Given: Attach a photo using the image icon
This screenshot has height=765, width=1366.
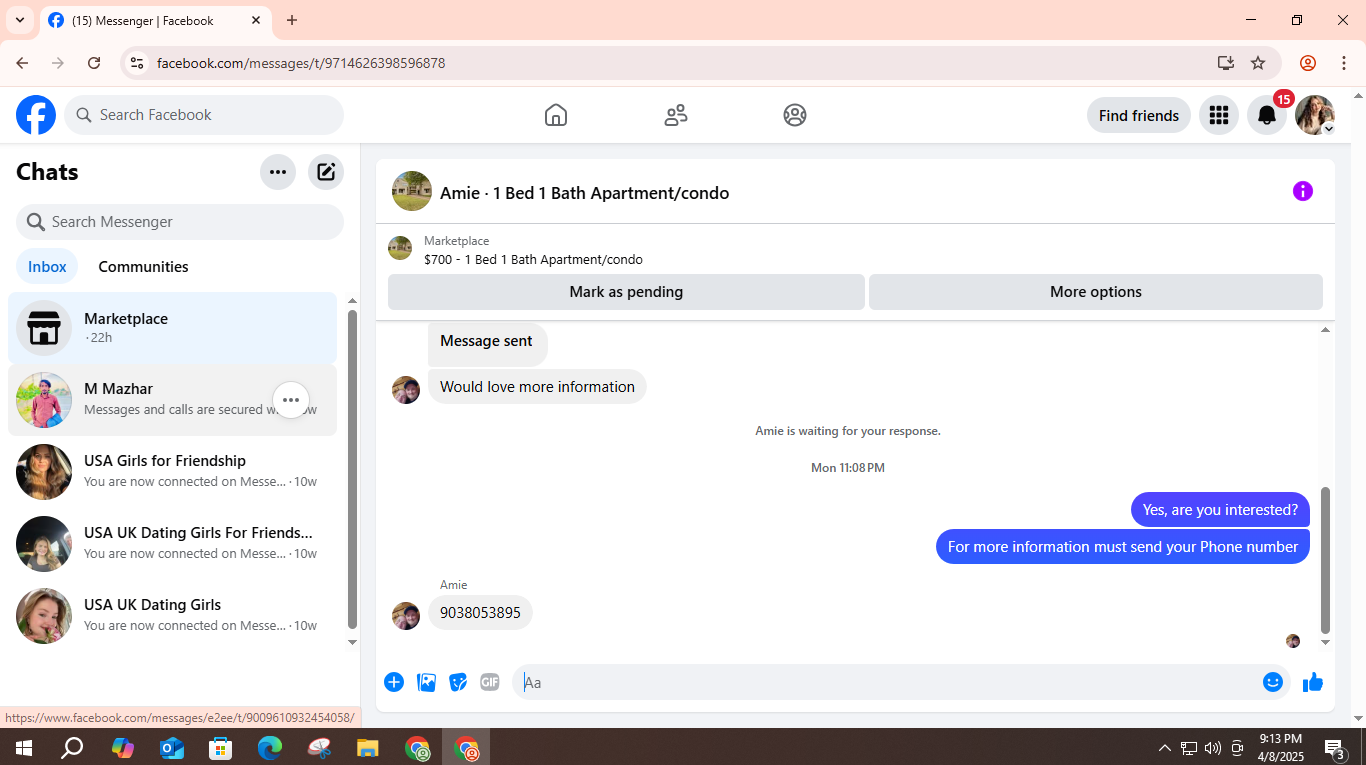Looking at the screenshot, I should [x=427, y=682].
